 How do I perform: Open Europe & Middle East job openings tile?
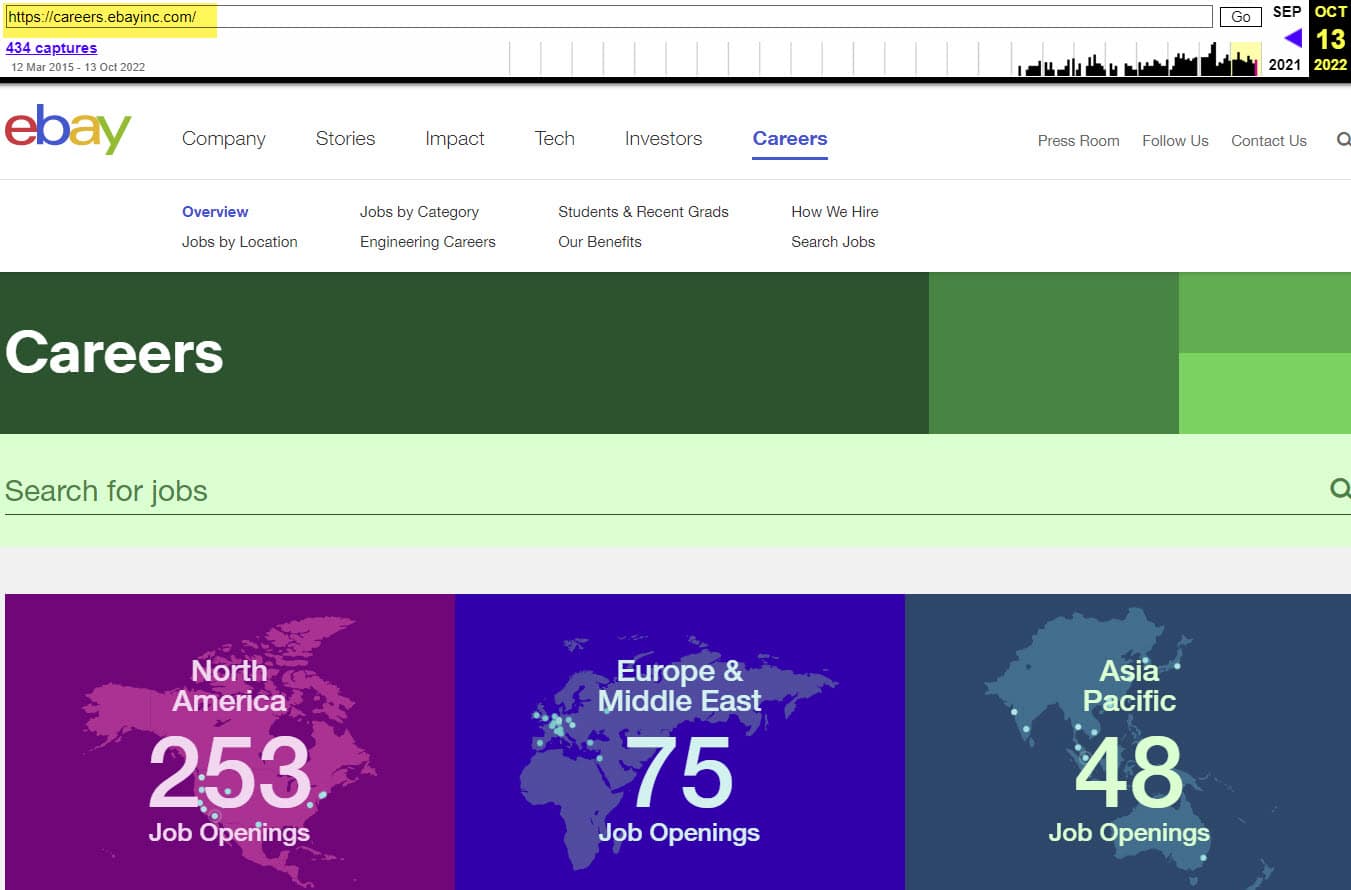tap(680, 742)
